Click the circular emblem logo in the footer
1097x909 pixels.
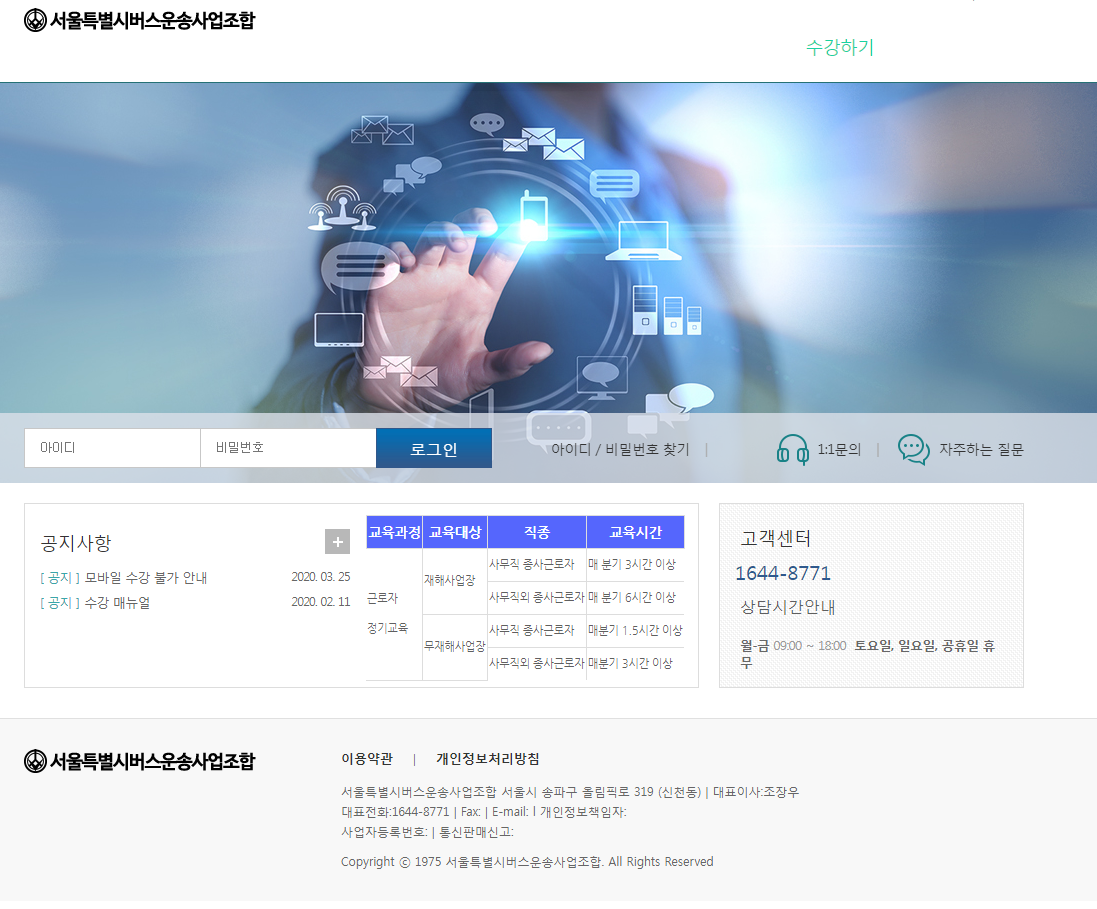point(35,761)
